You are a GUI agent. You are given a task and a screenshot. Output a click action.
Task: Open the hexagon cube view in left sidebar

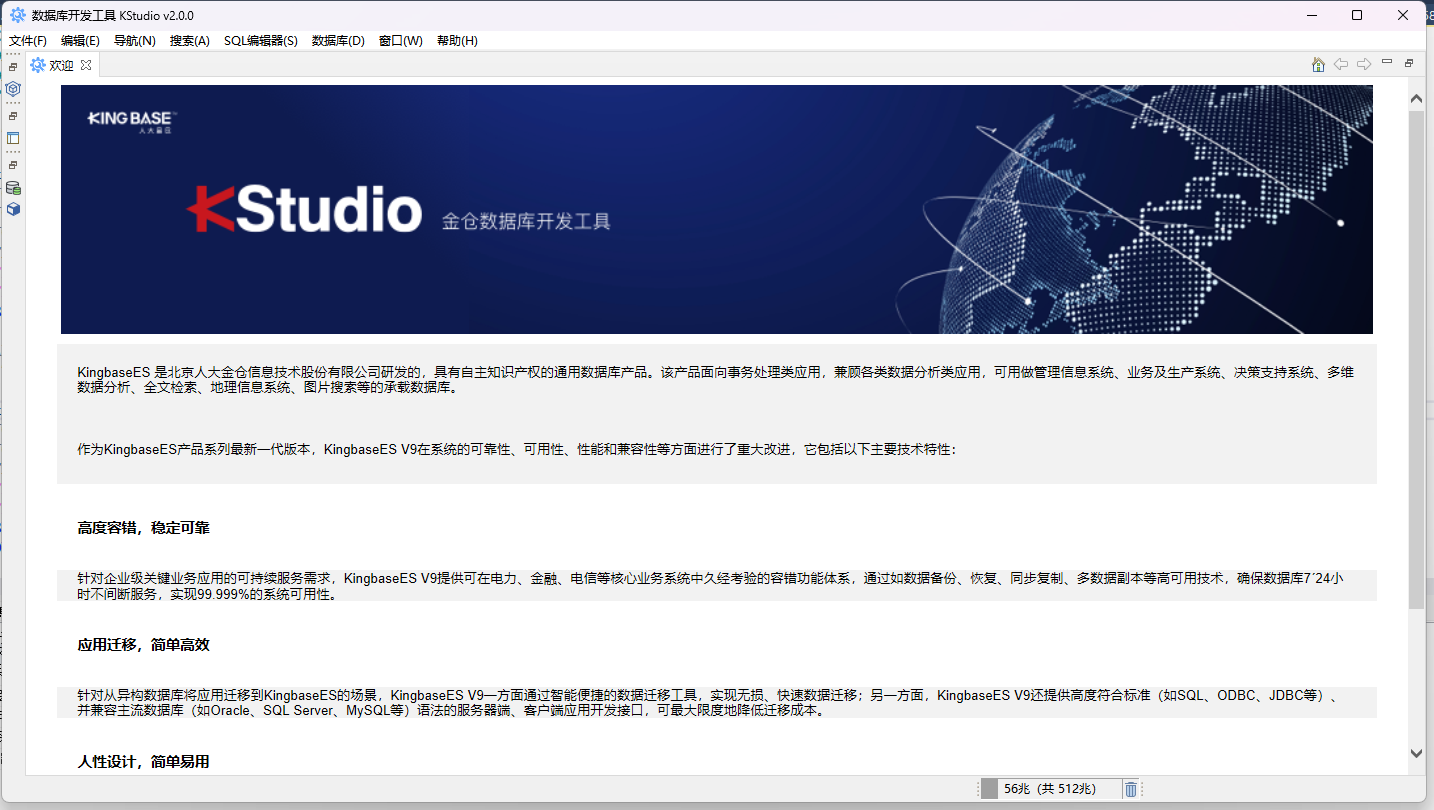(13, 89)
